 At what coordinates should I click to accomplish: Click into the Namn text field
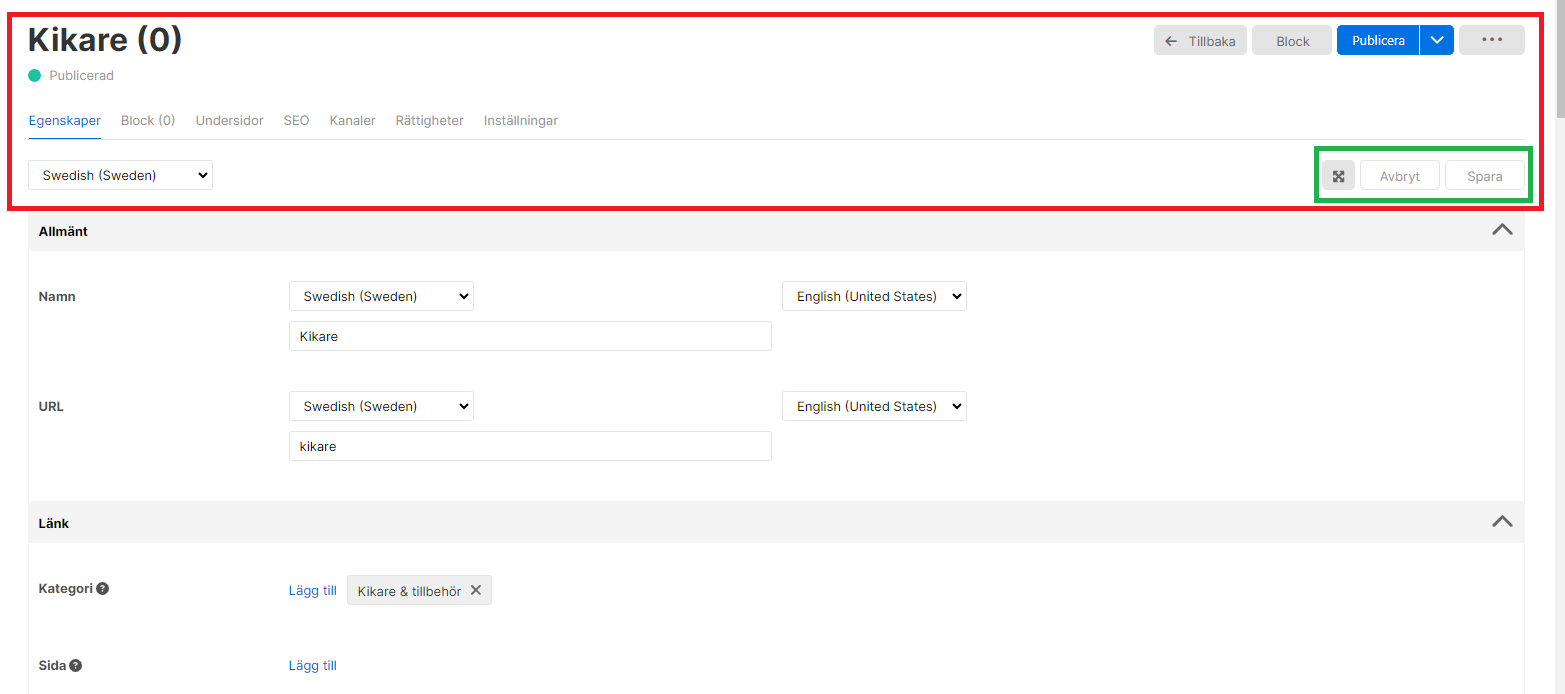[530, 336]
